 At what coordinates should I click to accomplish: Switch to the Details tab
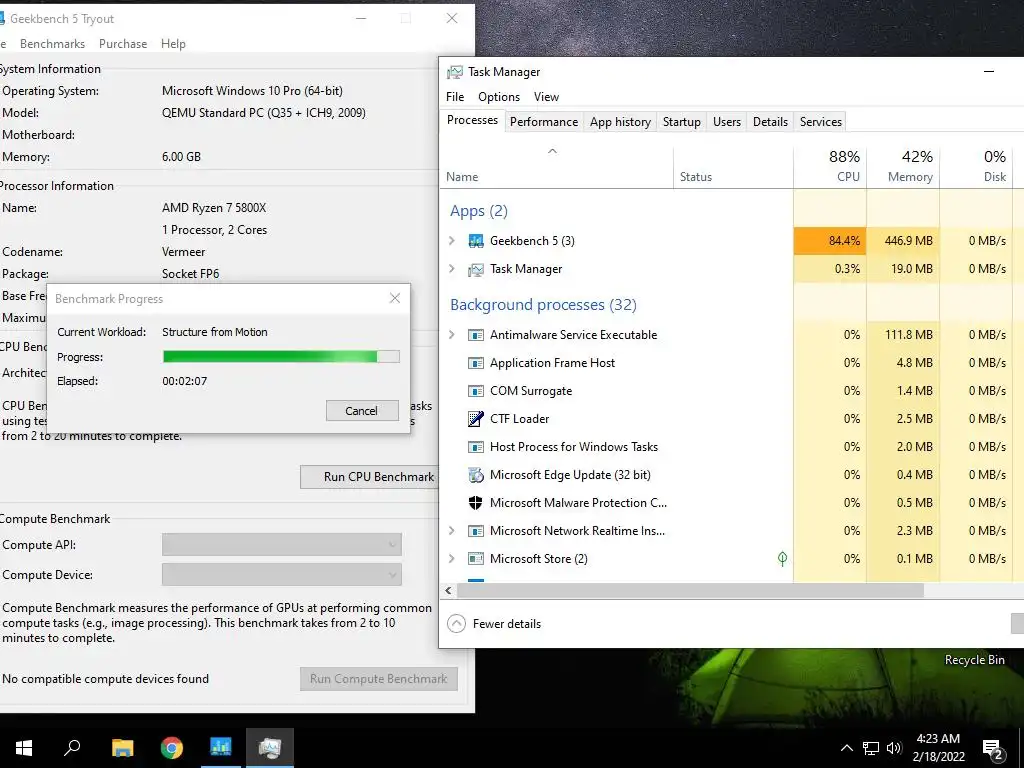click(x=770, y=122)
